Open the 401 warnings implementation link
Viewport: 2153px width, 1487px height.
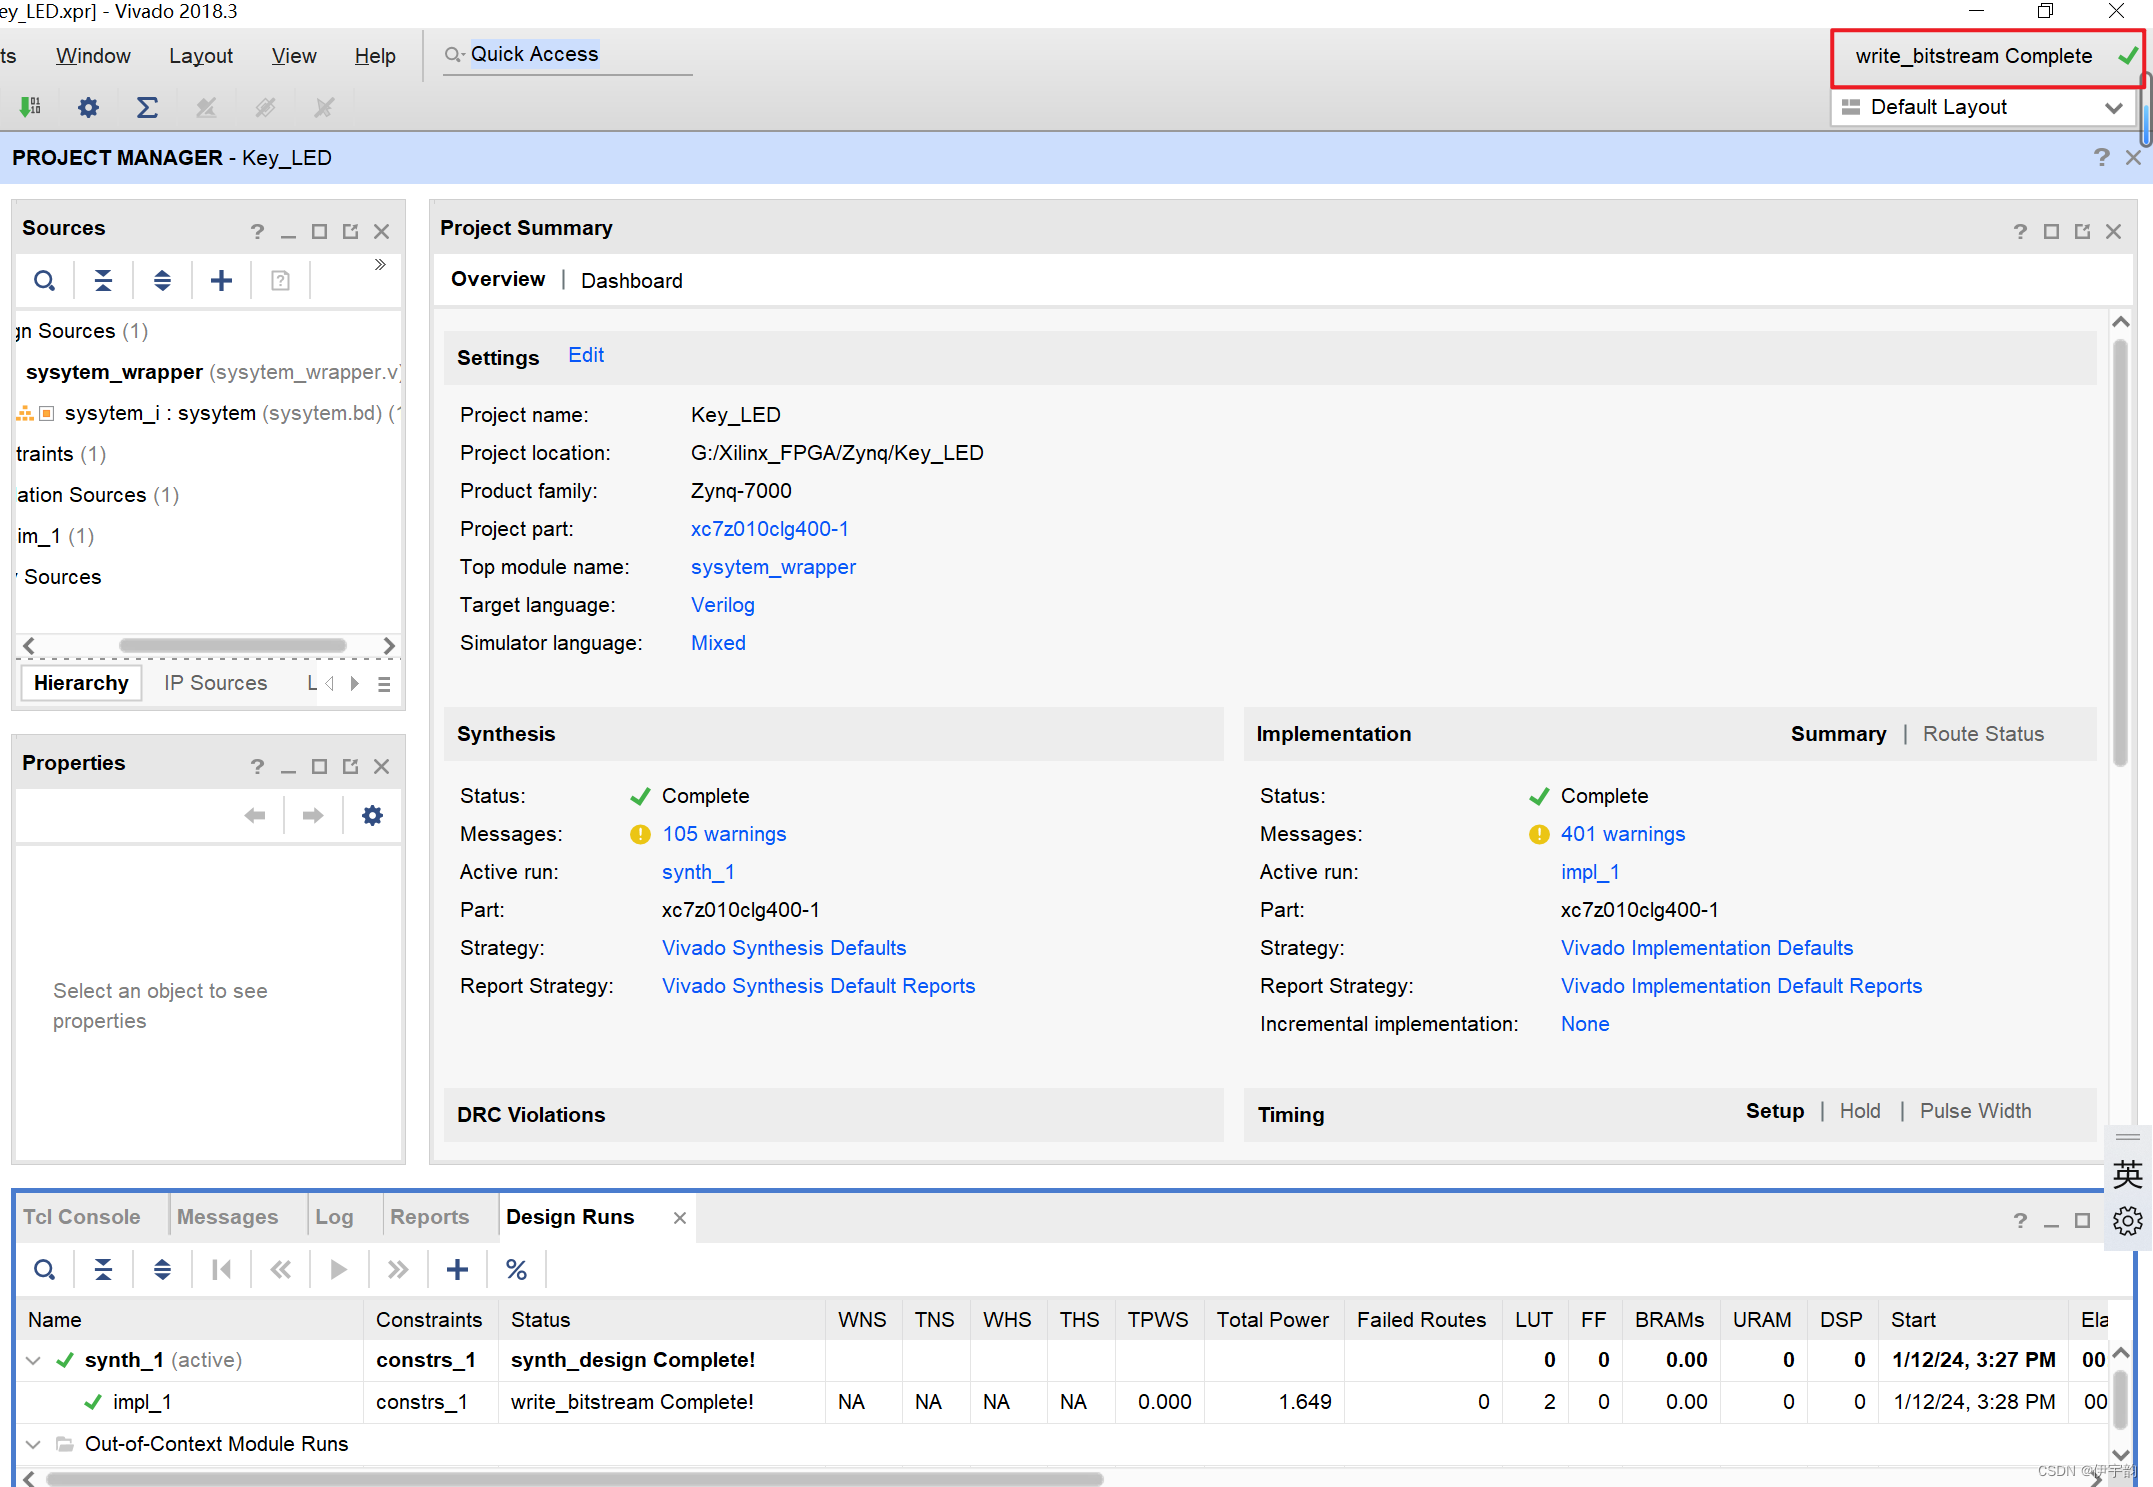[1622, 834]
